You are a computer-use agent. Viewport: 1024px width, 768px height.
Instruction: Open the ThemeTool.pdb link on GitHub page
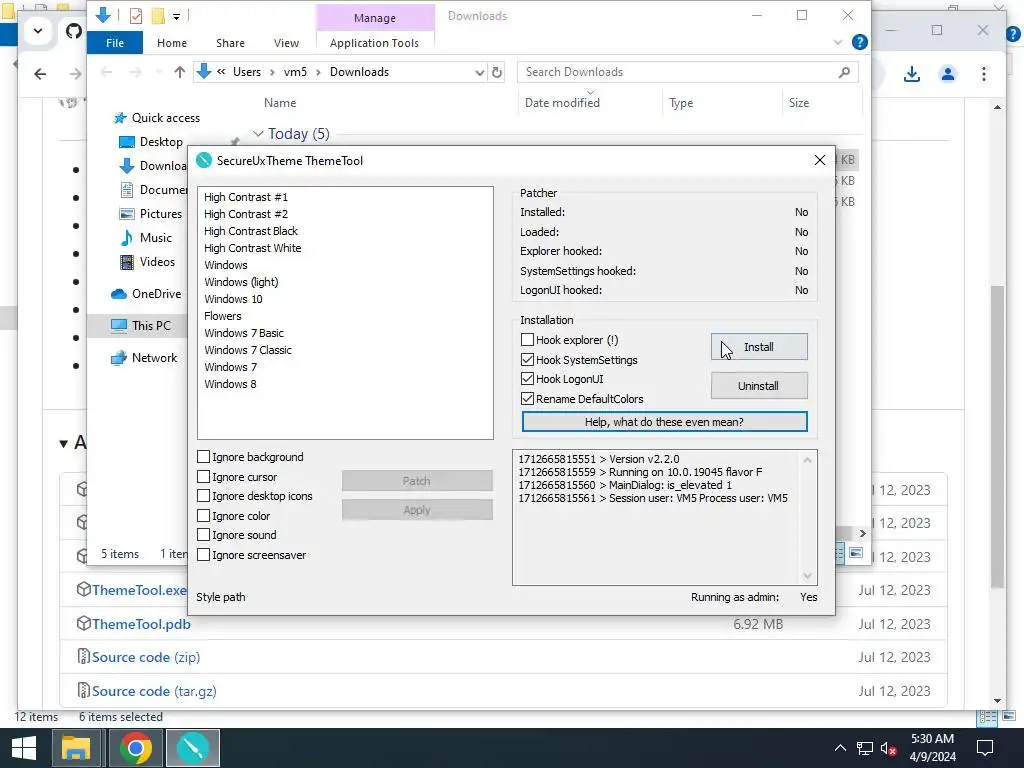click(x=141, y=624)
